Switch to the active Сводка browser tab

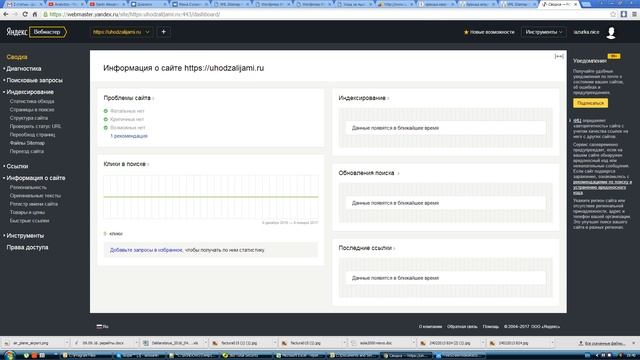(x=558, y=4)
